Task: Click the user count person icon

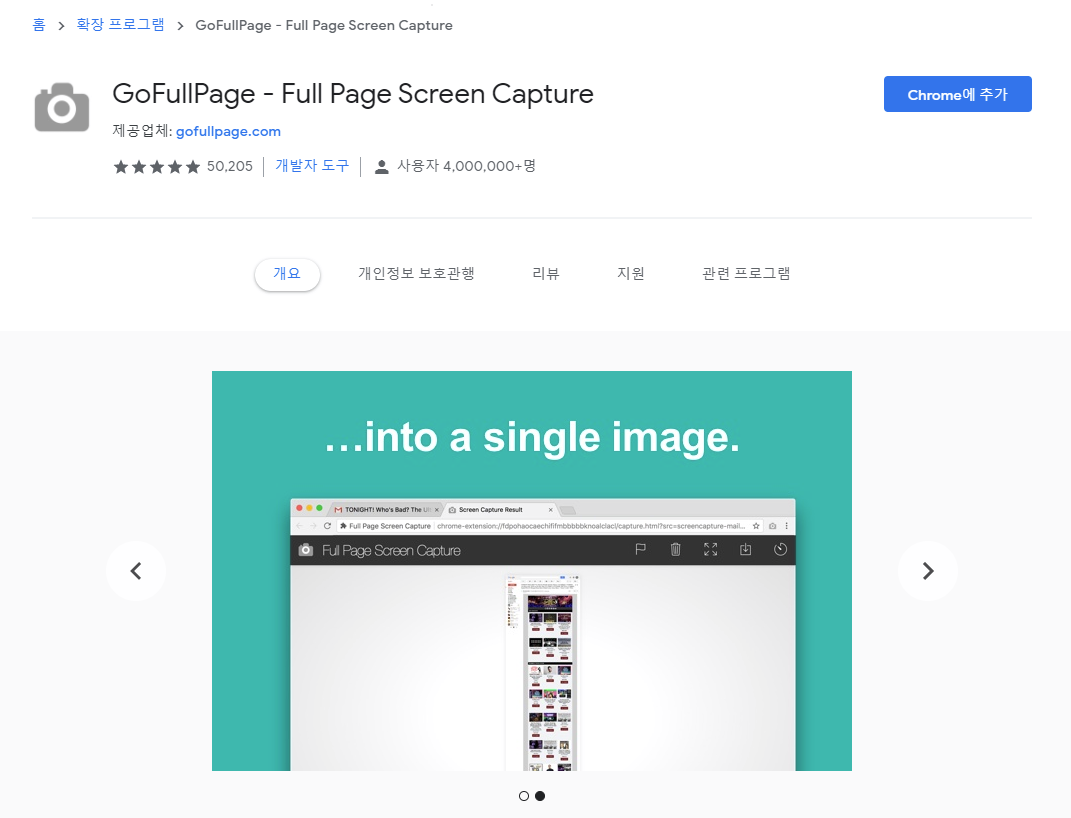Action: click(x=382, y=167)
